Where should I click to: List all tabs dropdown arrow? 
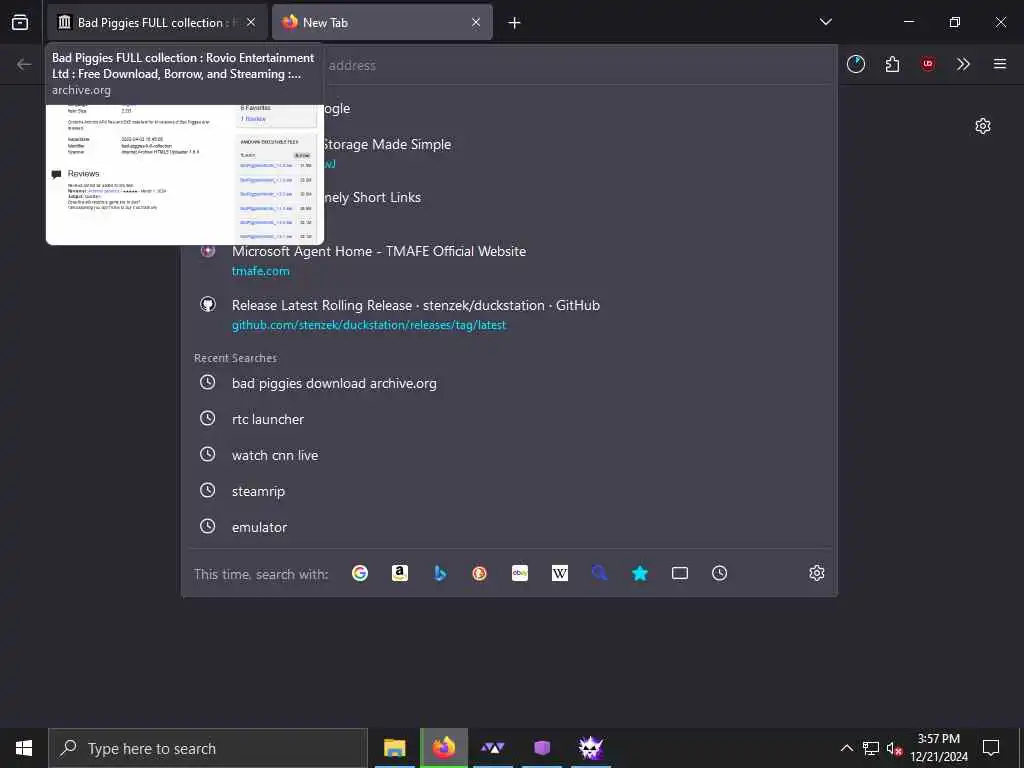[825, 22]
